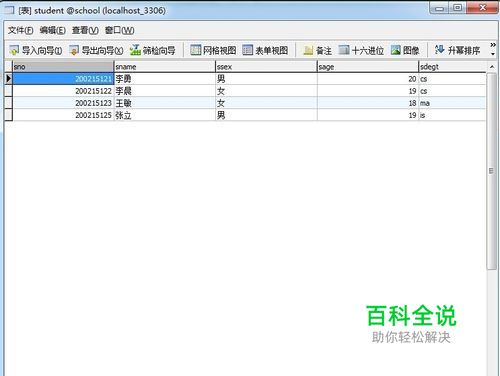500x376 pixels.
Task: Switch to Form View (表单视图)
Action: [265, 50]
